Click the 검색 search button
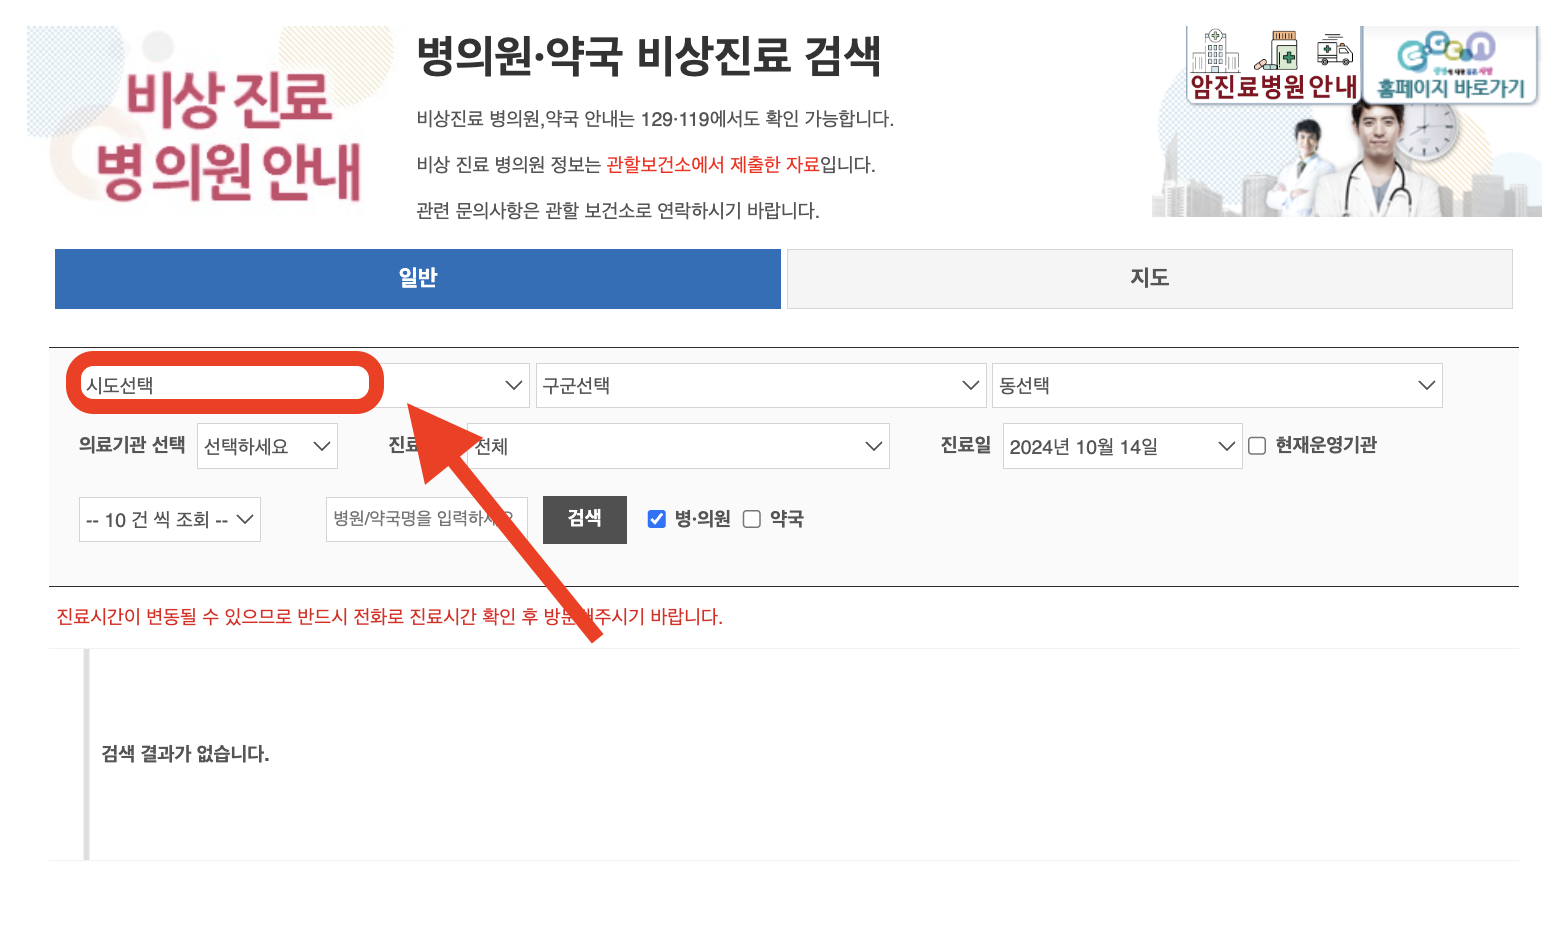 click(x=584, y=519)
